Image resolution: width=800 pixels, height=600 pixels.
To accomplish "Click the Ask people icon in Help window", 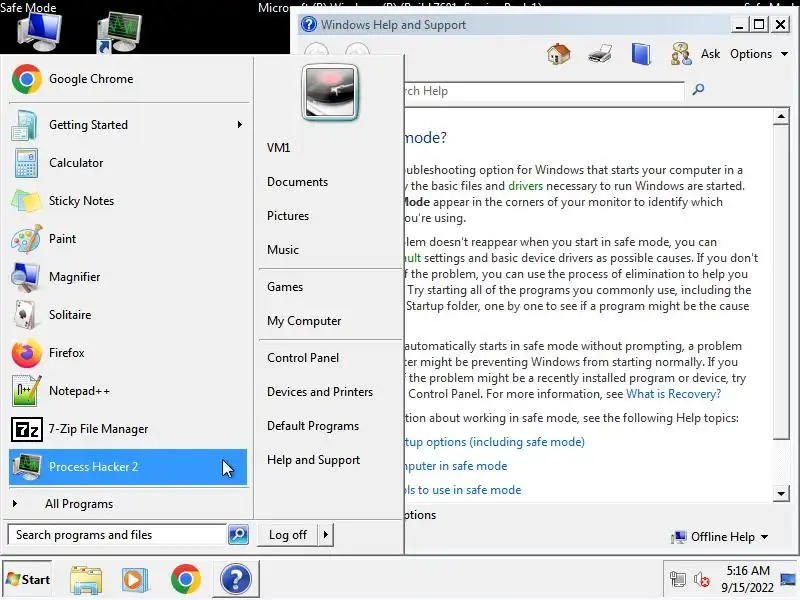I will [681, 54].
